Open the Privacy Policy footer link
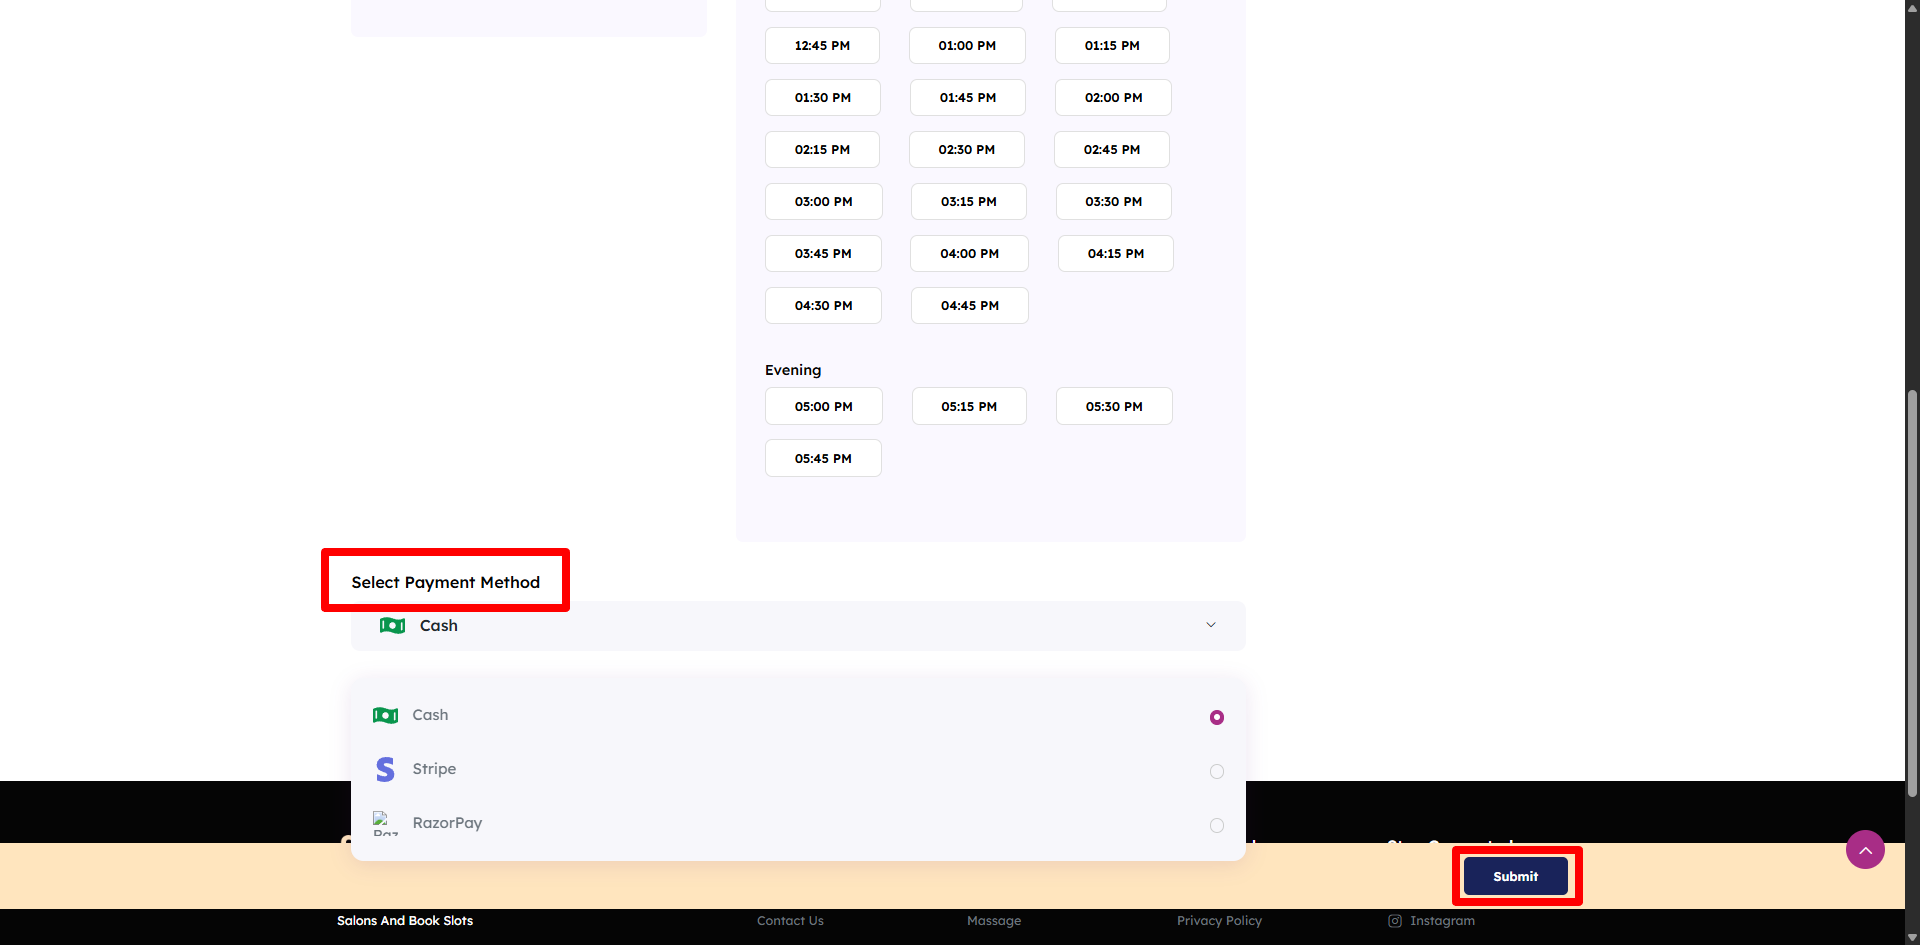The image size is (1920, 945). point(1219,921)
